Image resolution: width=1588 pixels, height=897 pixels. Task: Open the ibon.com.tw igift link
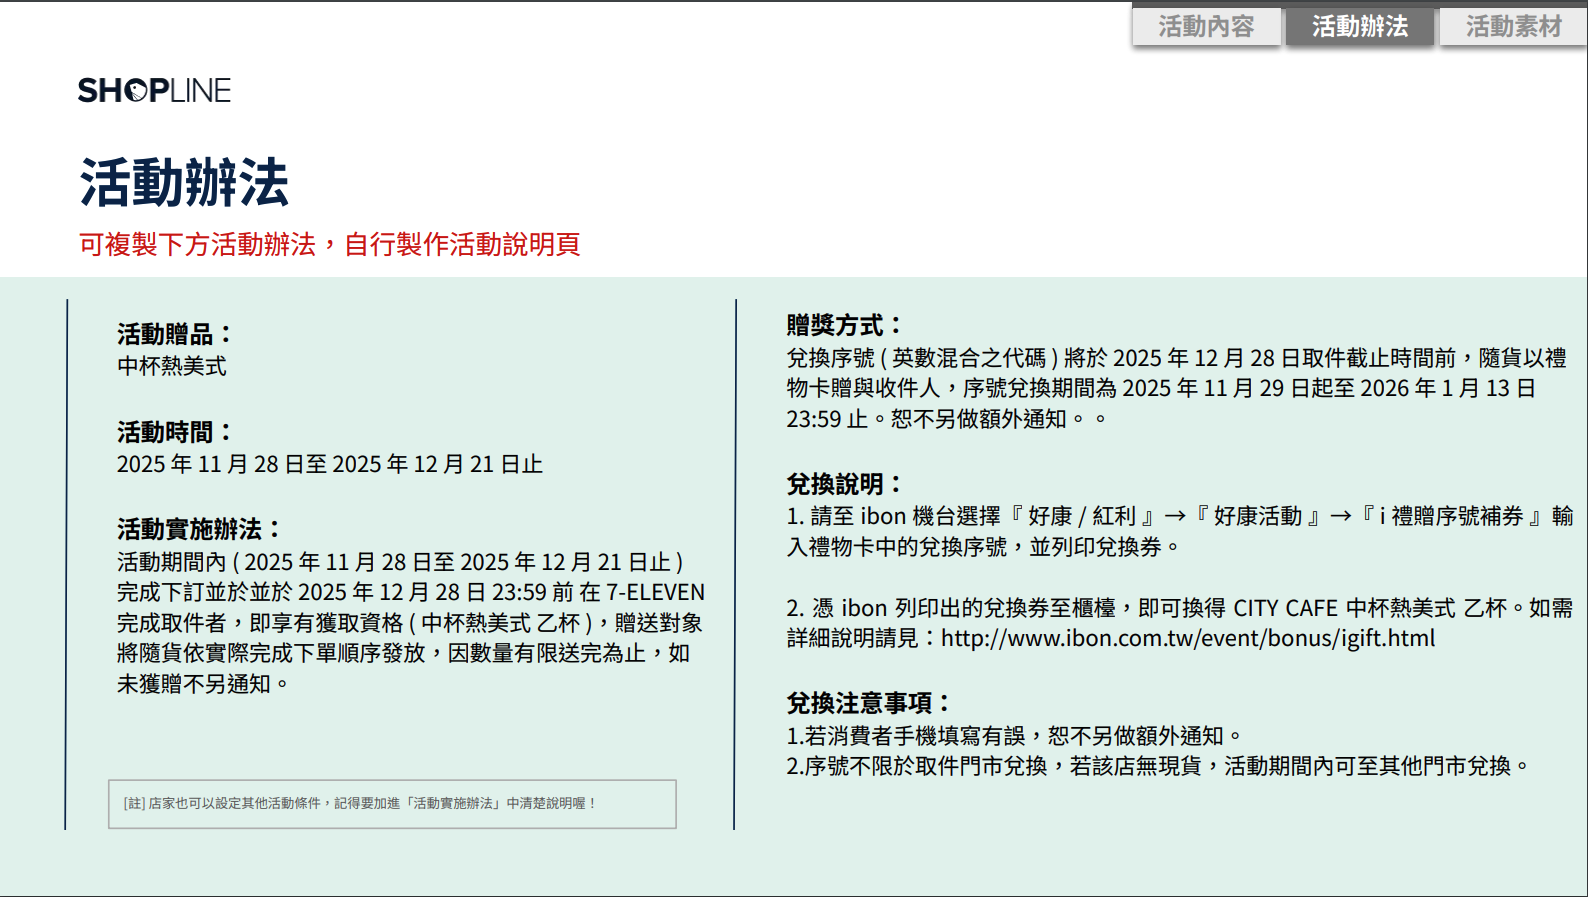(1187, 638)
